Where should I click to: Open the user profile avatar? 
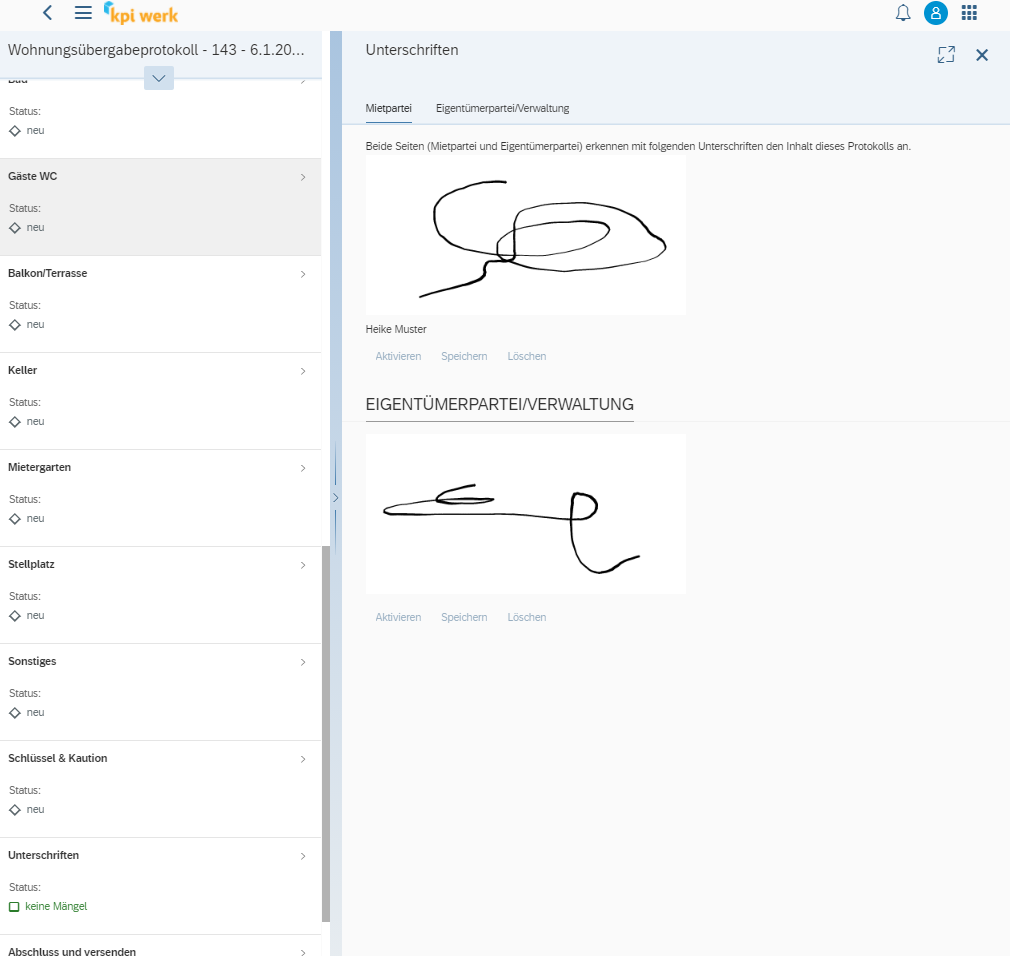tap(936, 13)
